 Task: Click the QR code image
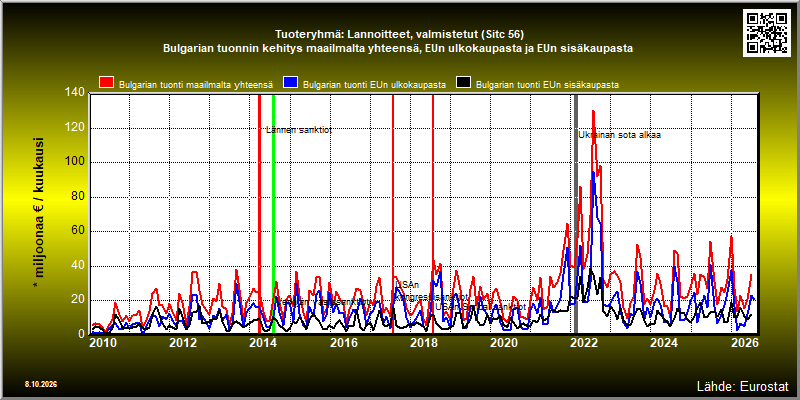tap(768, 32)
